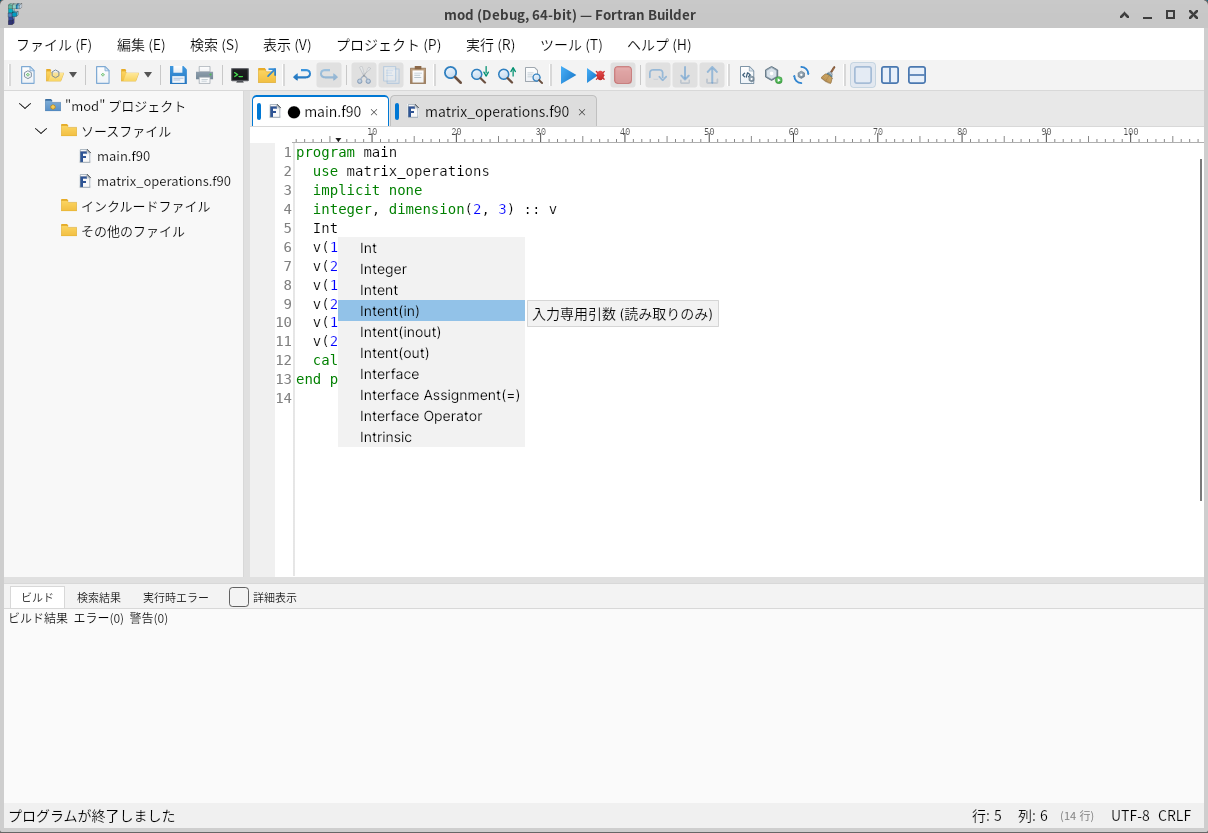Click the find magnifier icon

(x=453, y=75)
